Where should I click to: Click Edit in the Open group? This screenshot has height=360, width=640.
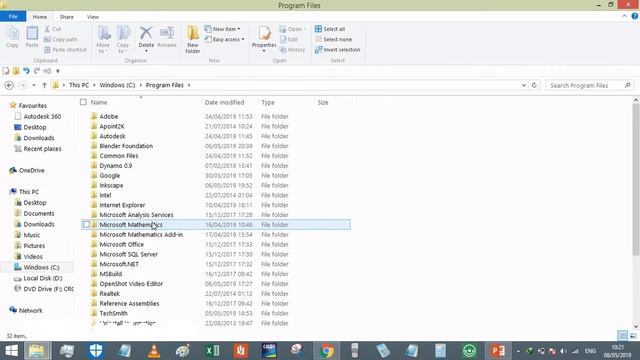point(289,39)
